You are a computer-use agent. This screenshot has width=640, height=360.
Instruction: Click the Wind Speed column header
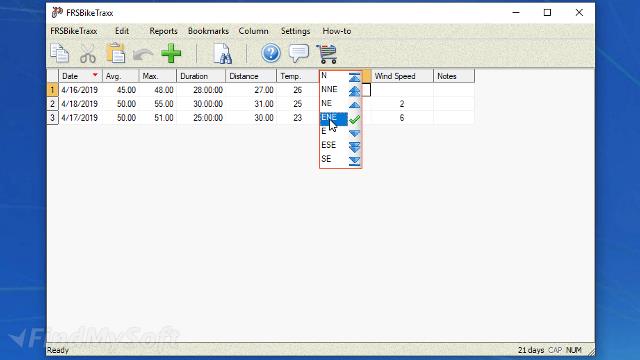coord(402,76)
